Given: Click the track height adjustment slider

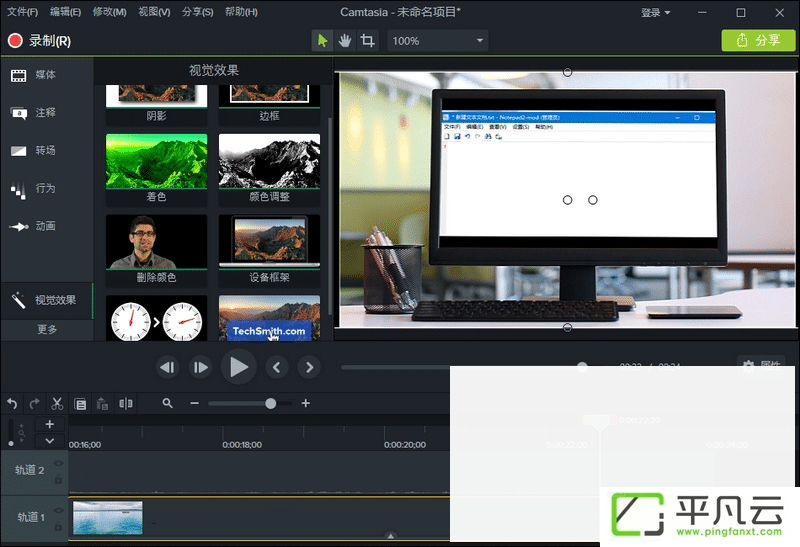Looking at the screenshot, I should point(11,433).
